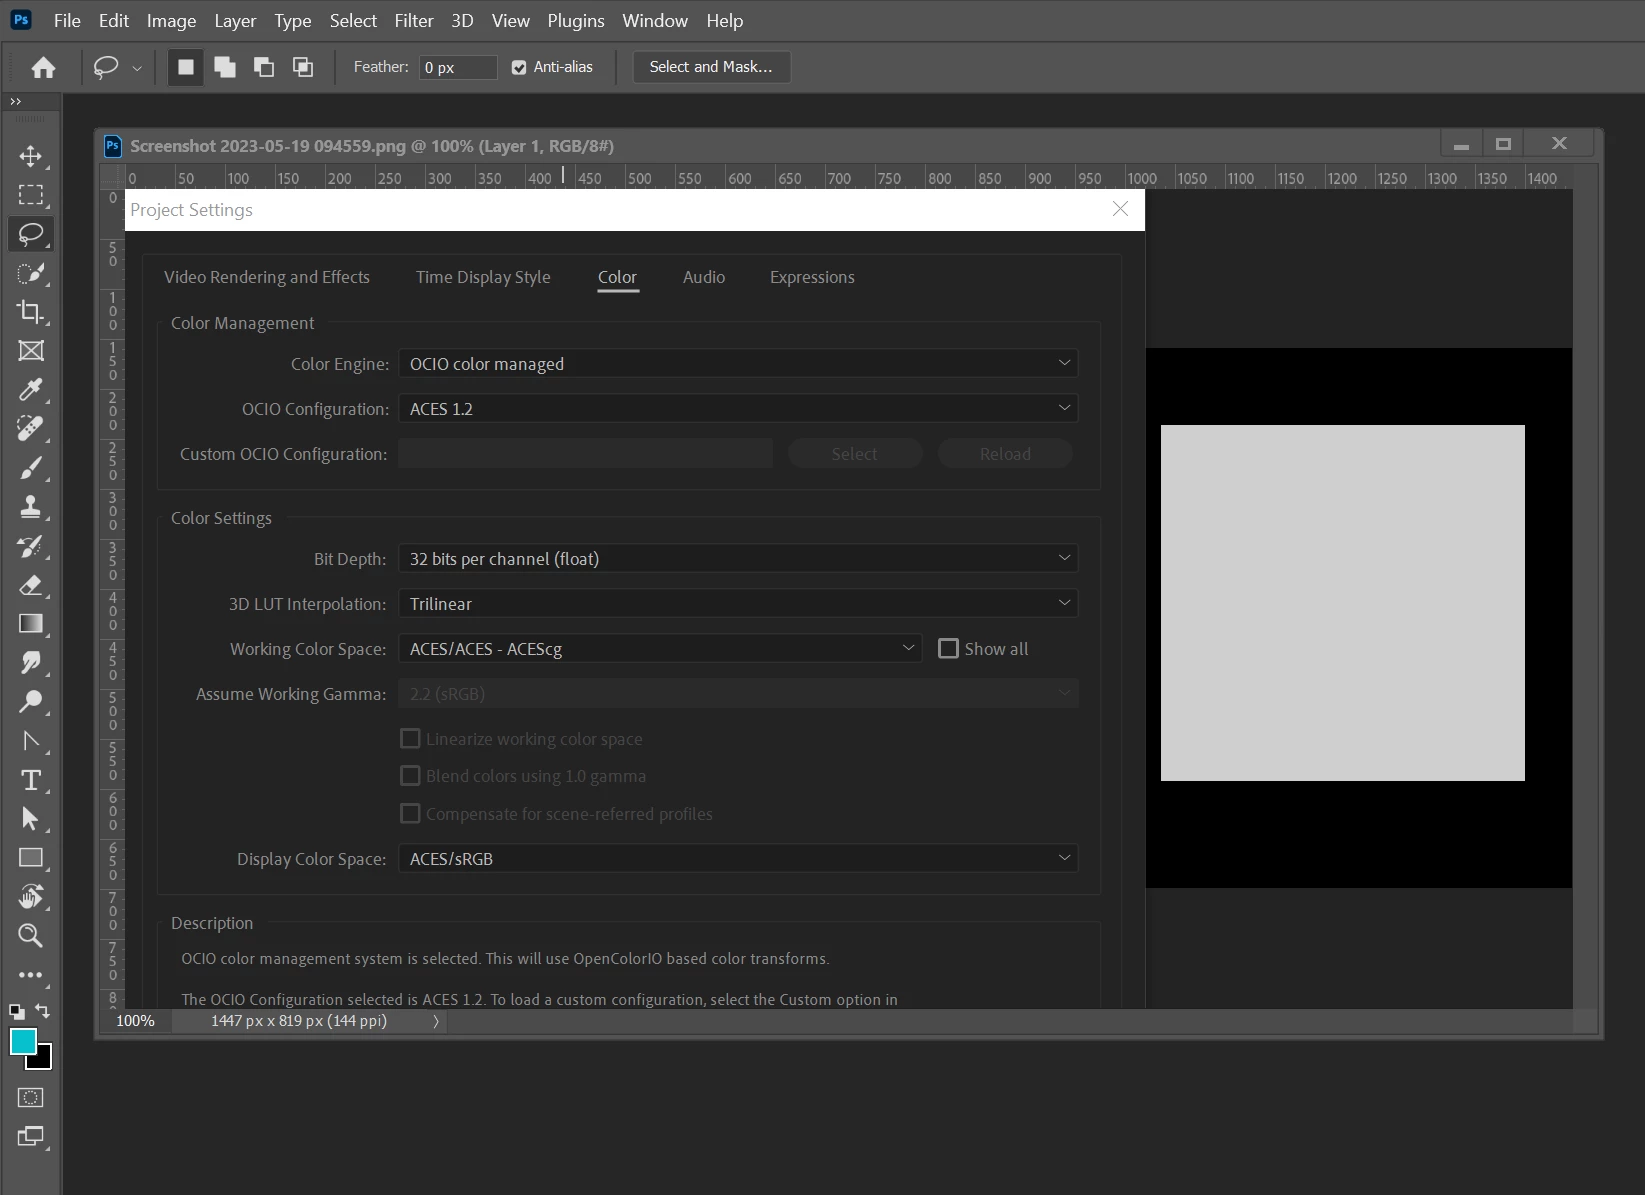The image size is (1645, 1195).
Task: Open the status bar info arrow
Action: click(x=436, y=1021)
